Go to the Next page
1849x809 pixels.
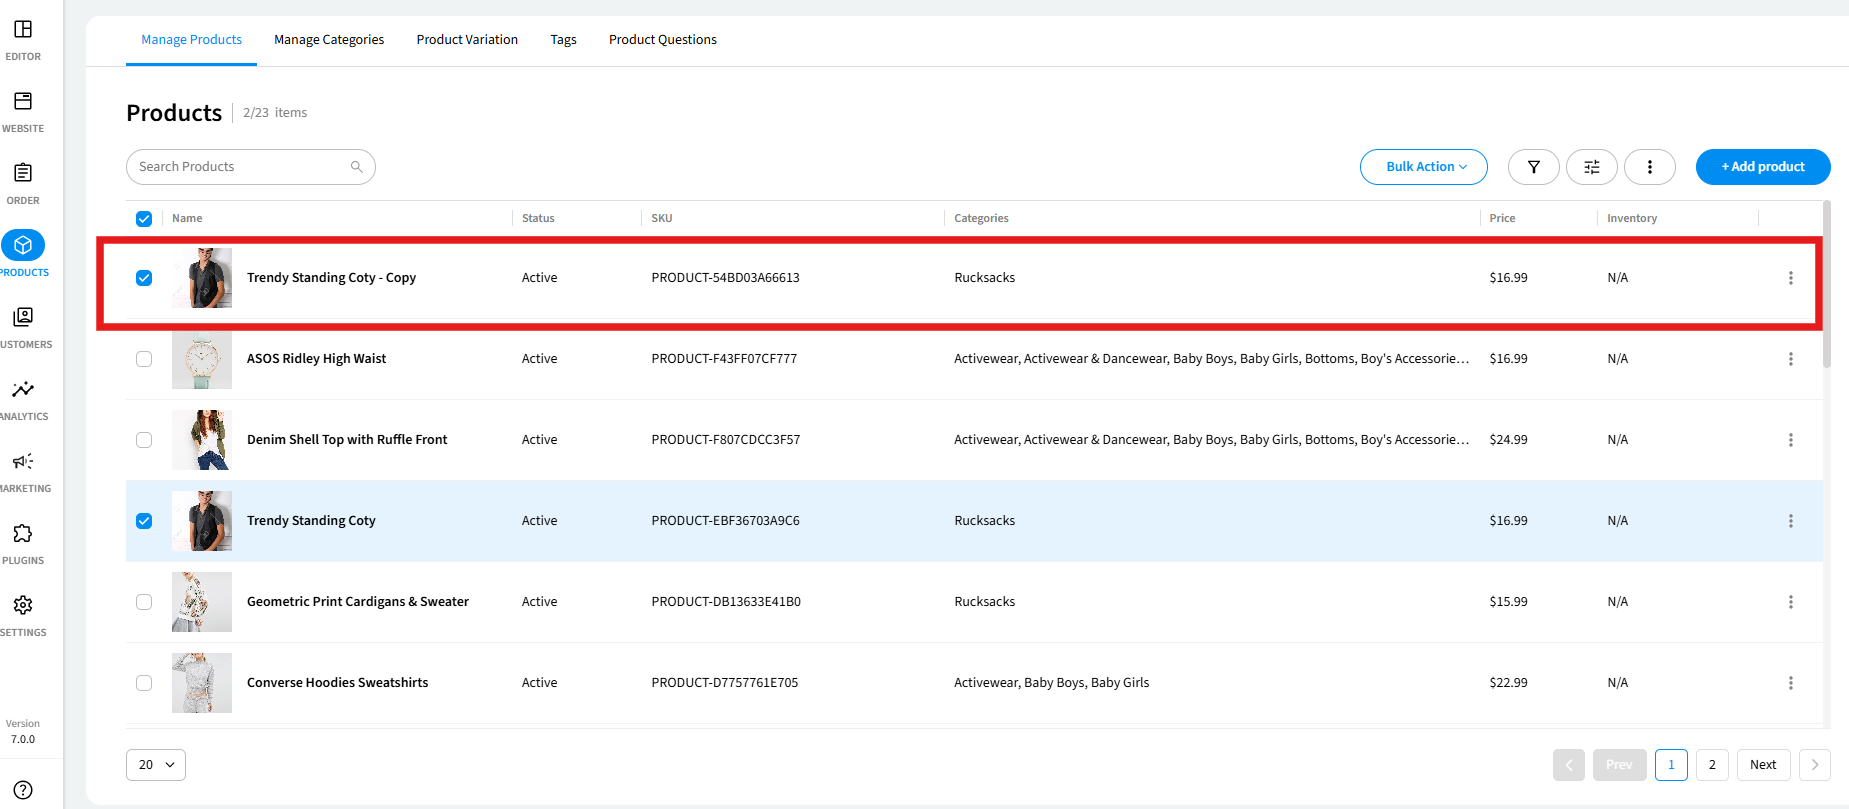click(1762, 765)
